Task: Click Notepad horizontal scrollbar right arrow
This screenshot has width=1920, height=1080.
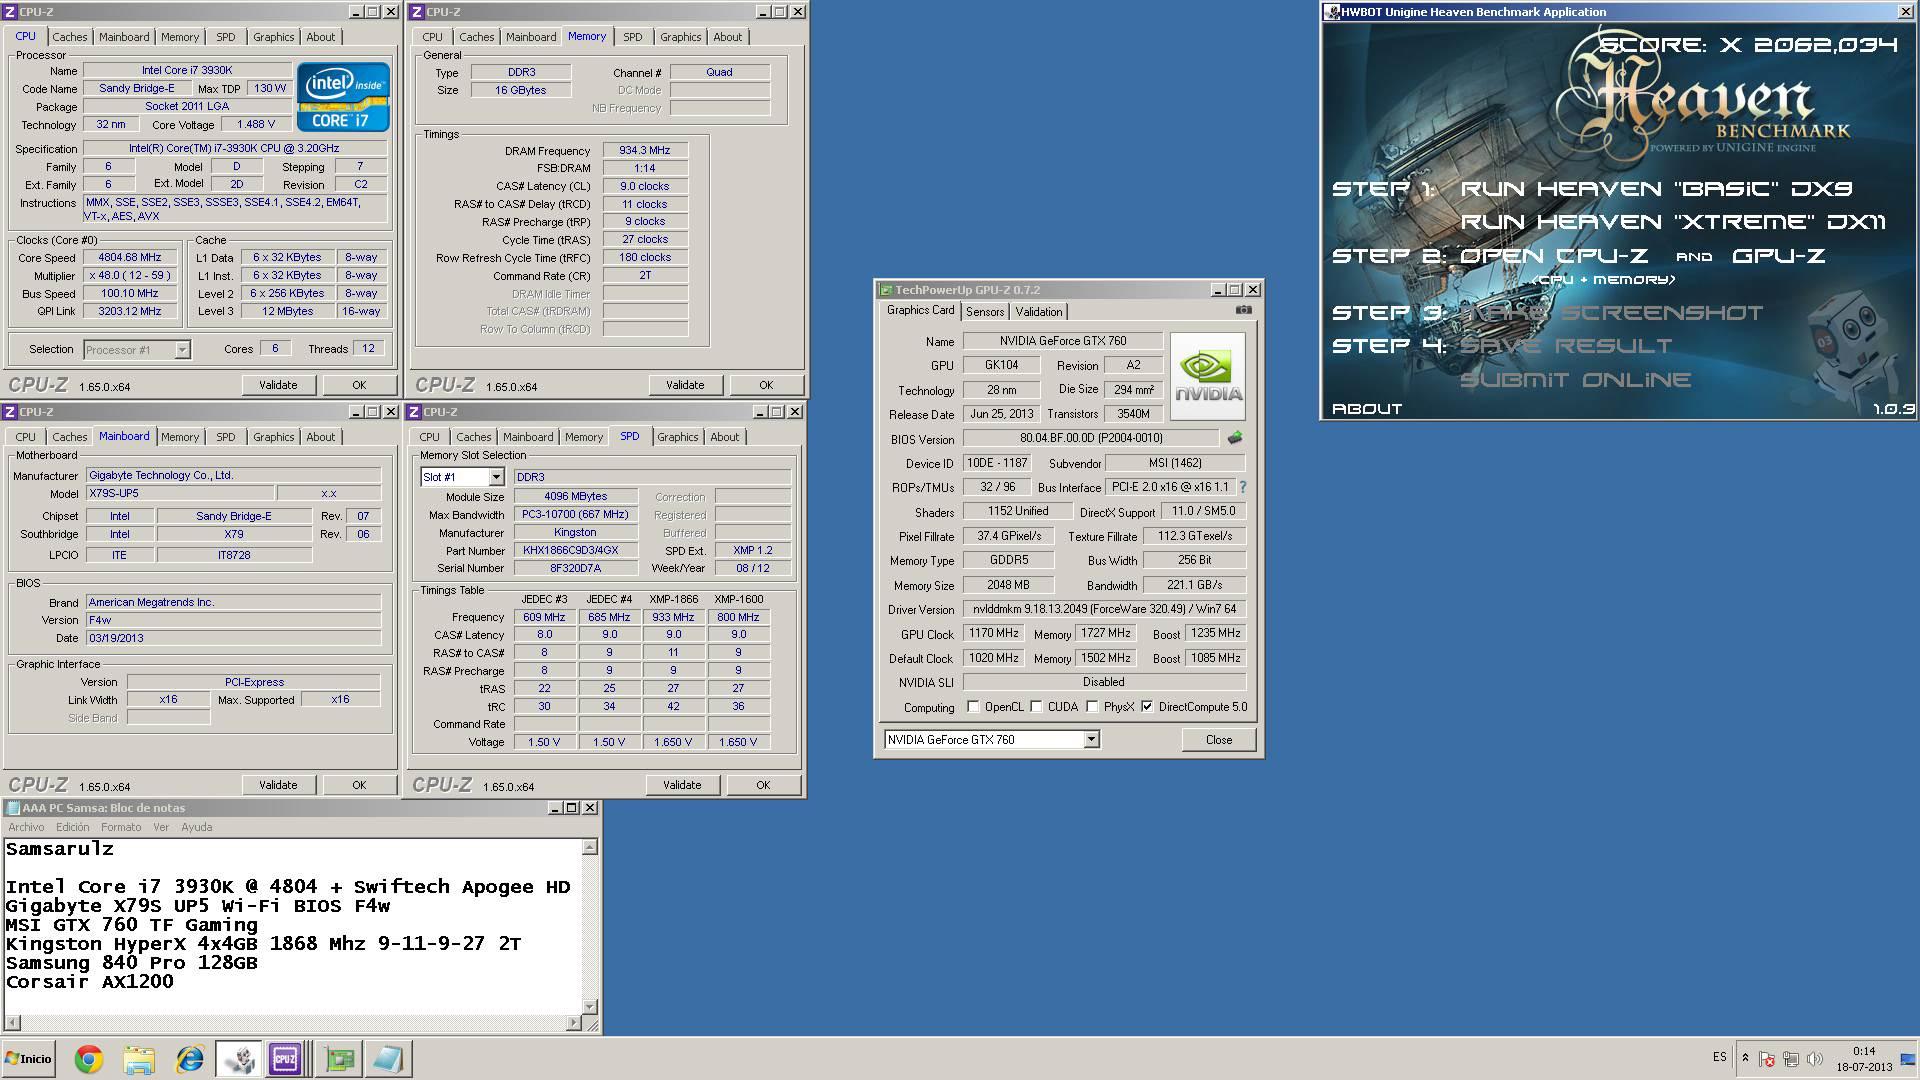Action: click(x=573, y=1023)
